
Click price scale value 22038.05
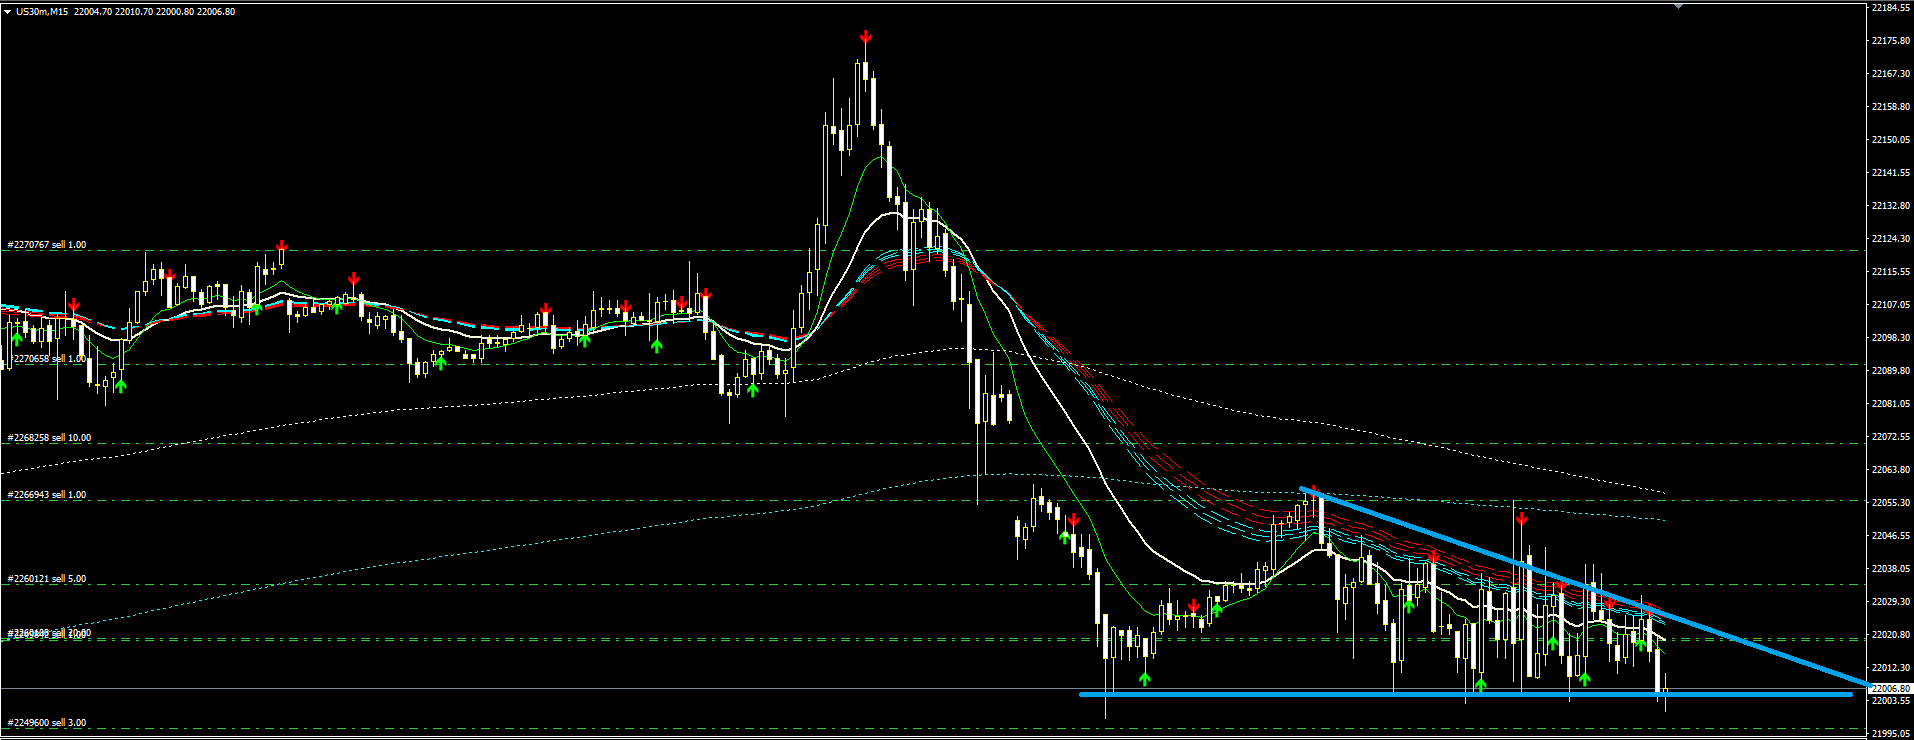pyautogui.click(x=1891, y=569)
